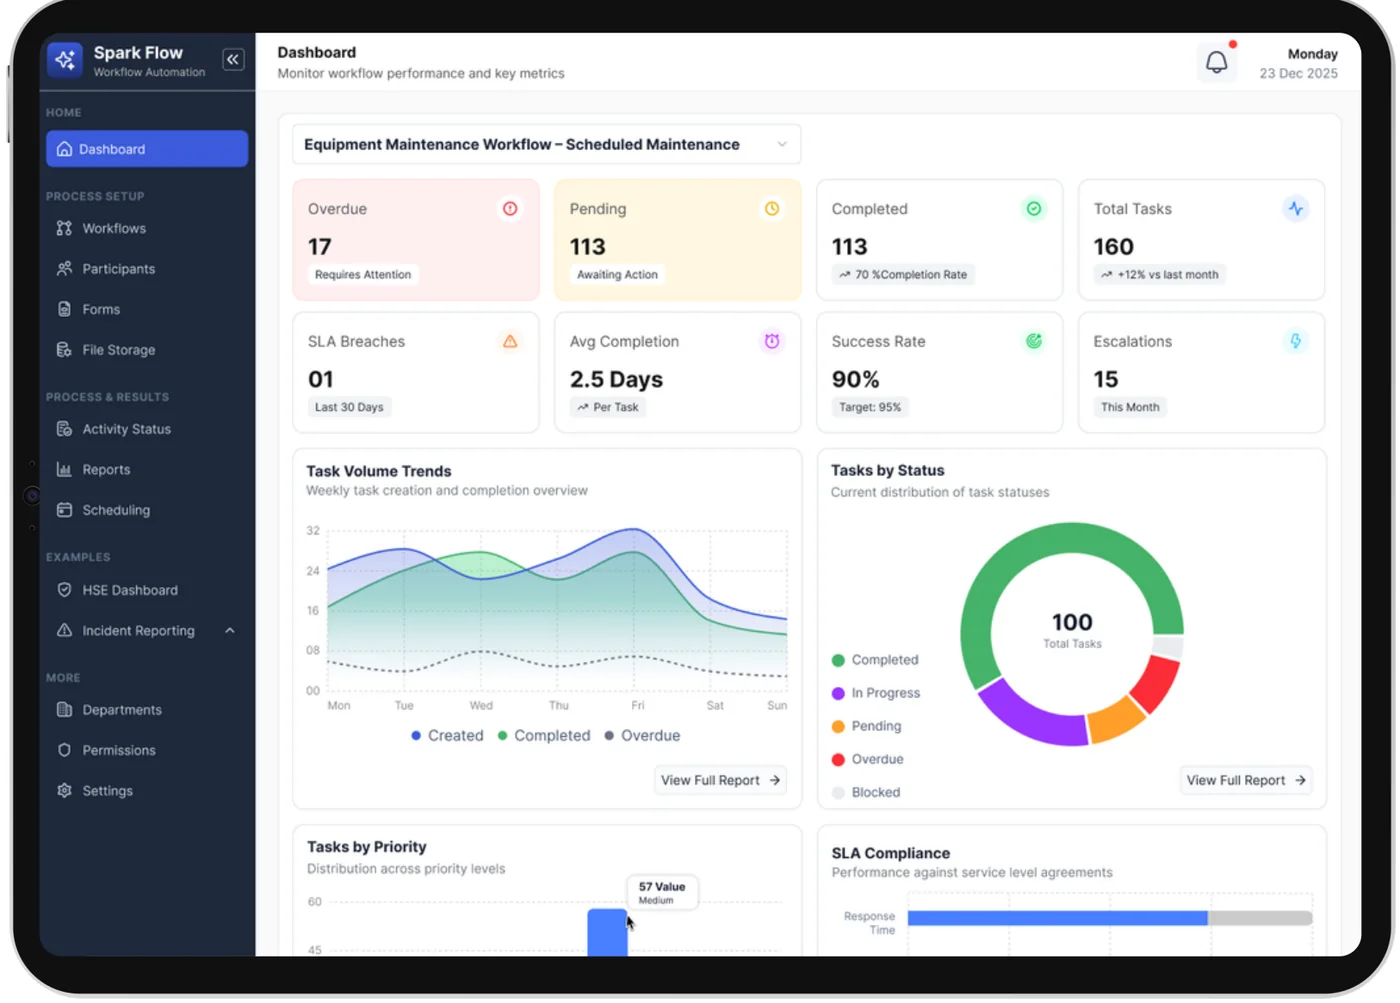Toggle the Overdue series in Task Volume legend
Viewport: 1400px width, 1003px height.
[x=642, y=735]
